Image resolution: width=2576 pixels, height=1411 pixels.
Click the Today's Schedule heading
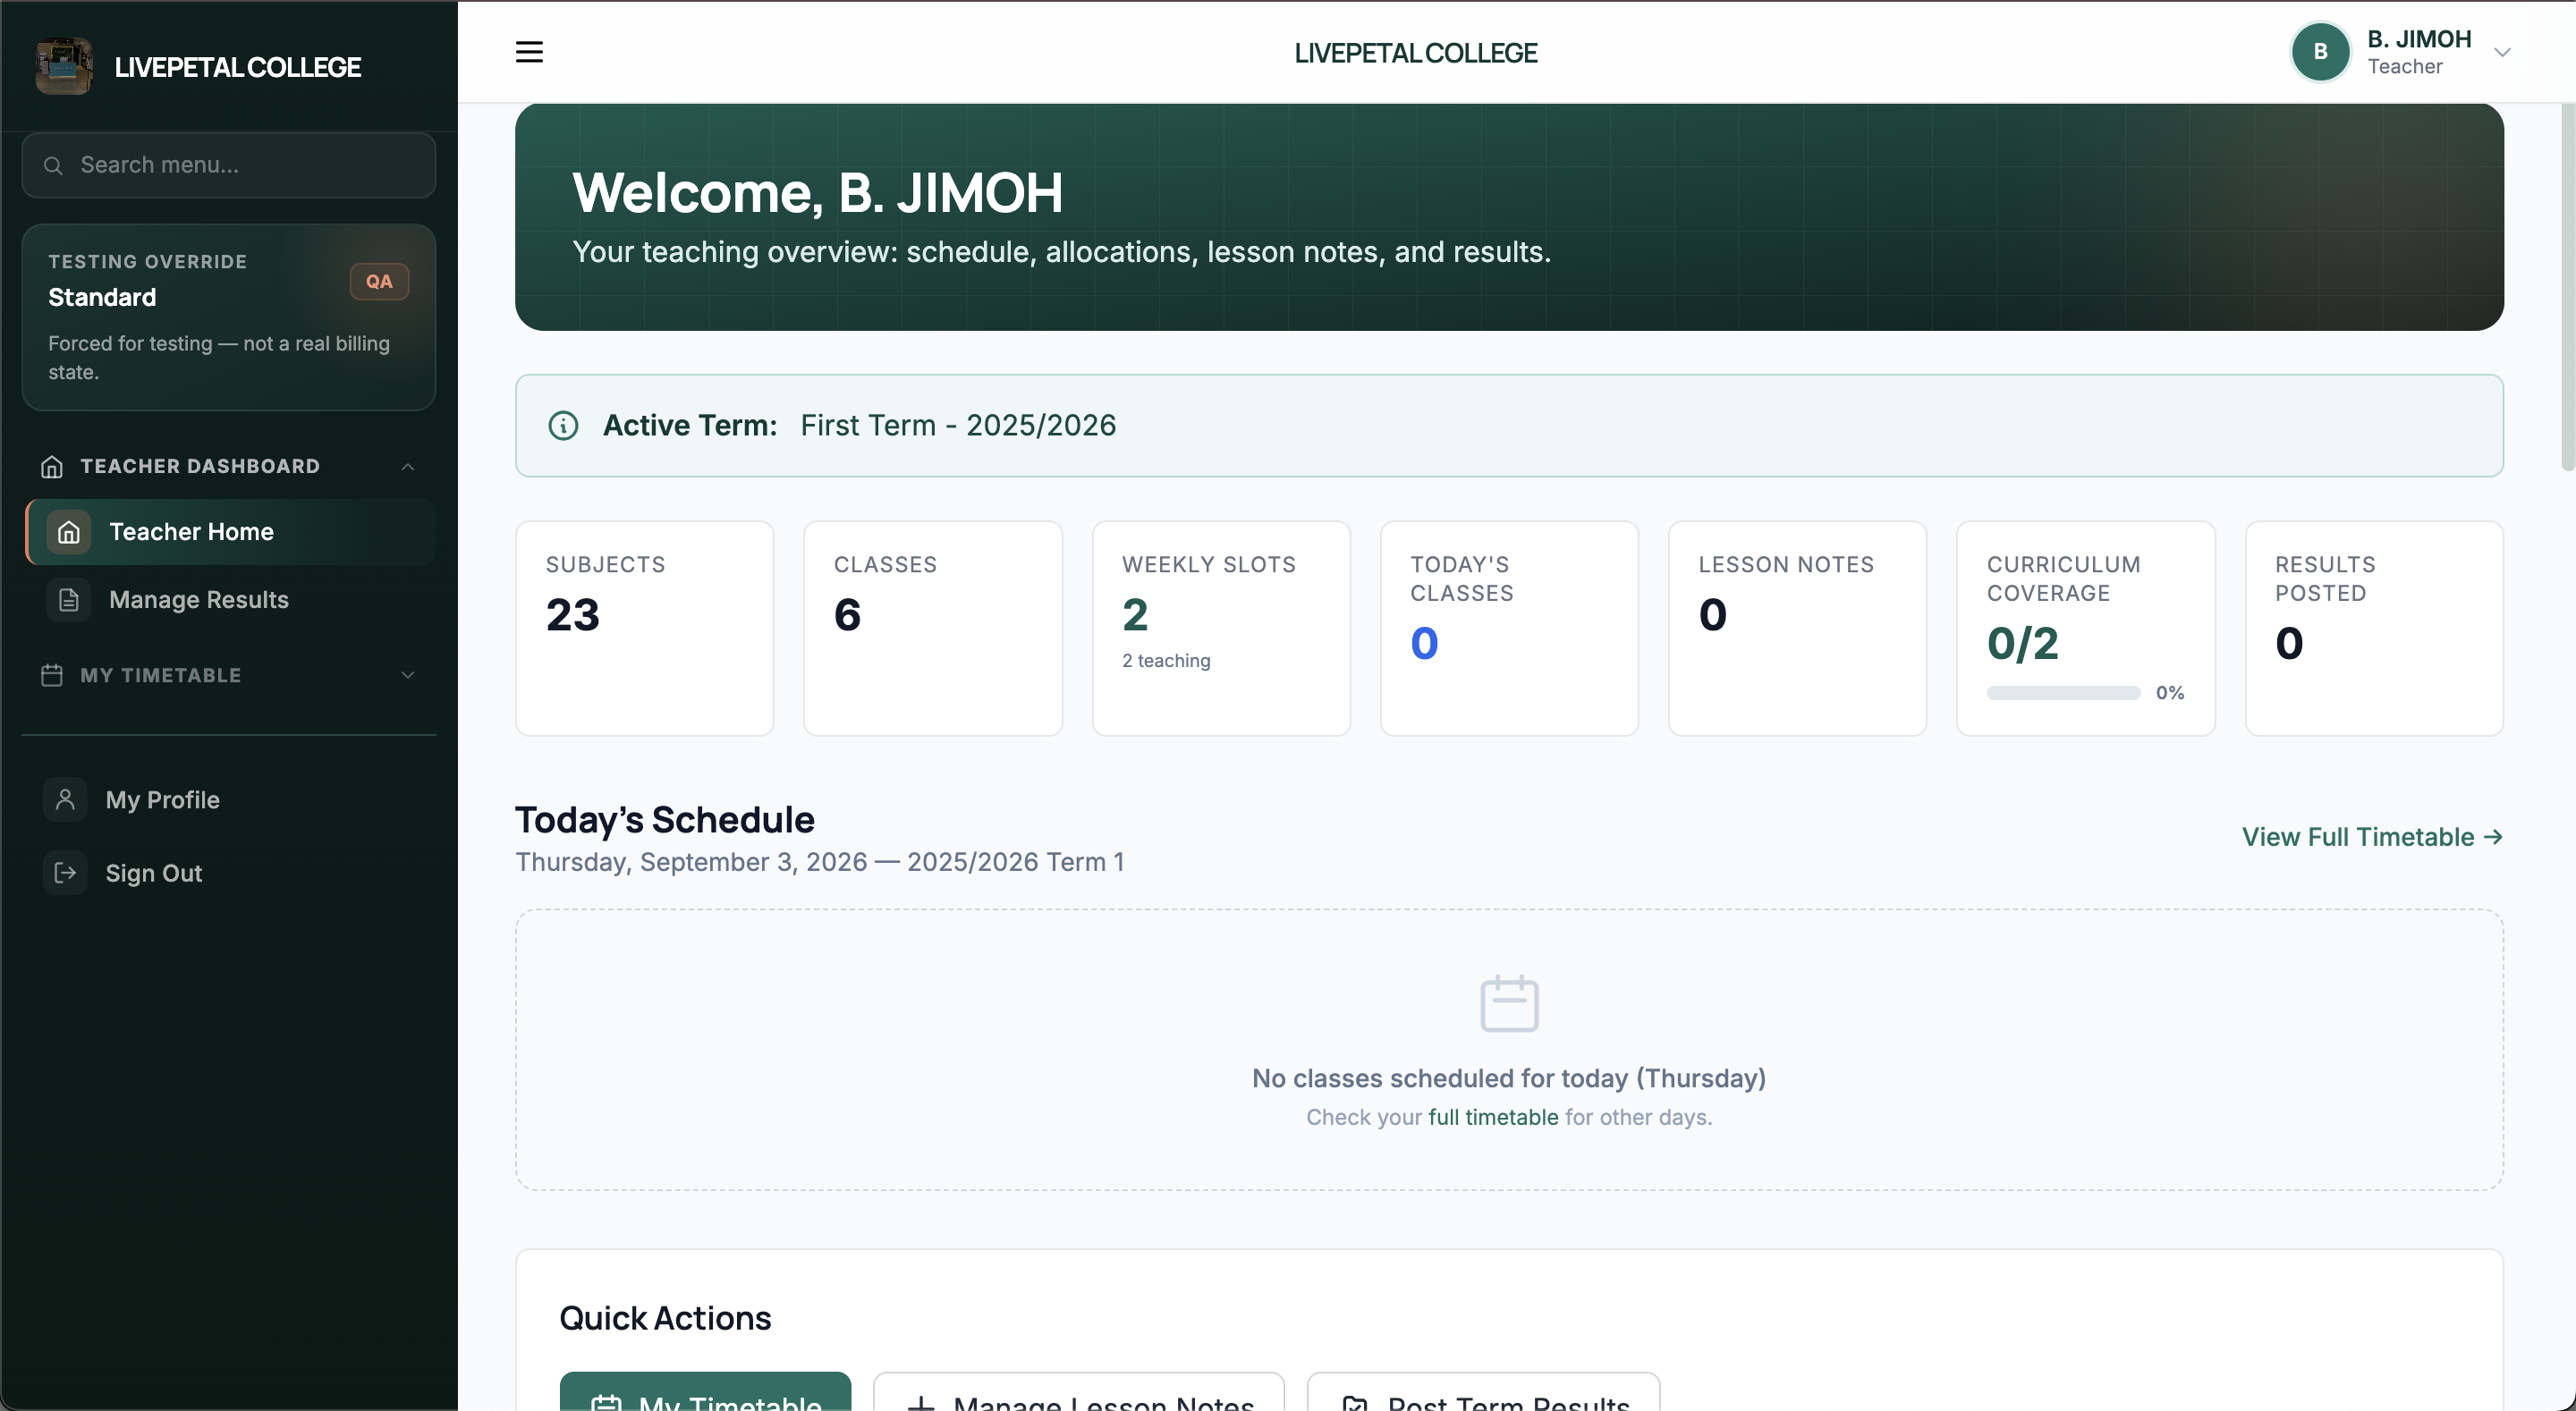(665, 820)
